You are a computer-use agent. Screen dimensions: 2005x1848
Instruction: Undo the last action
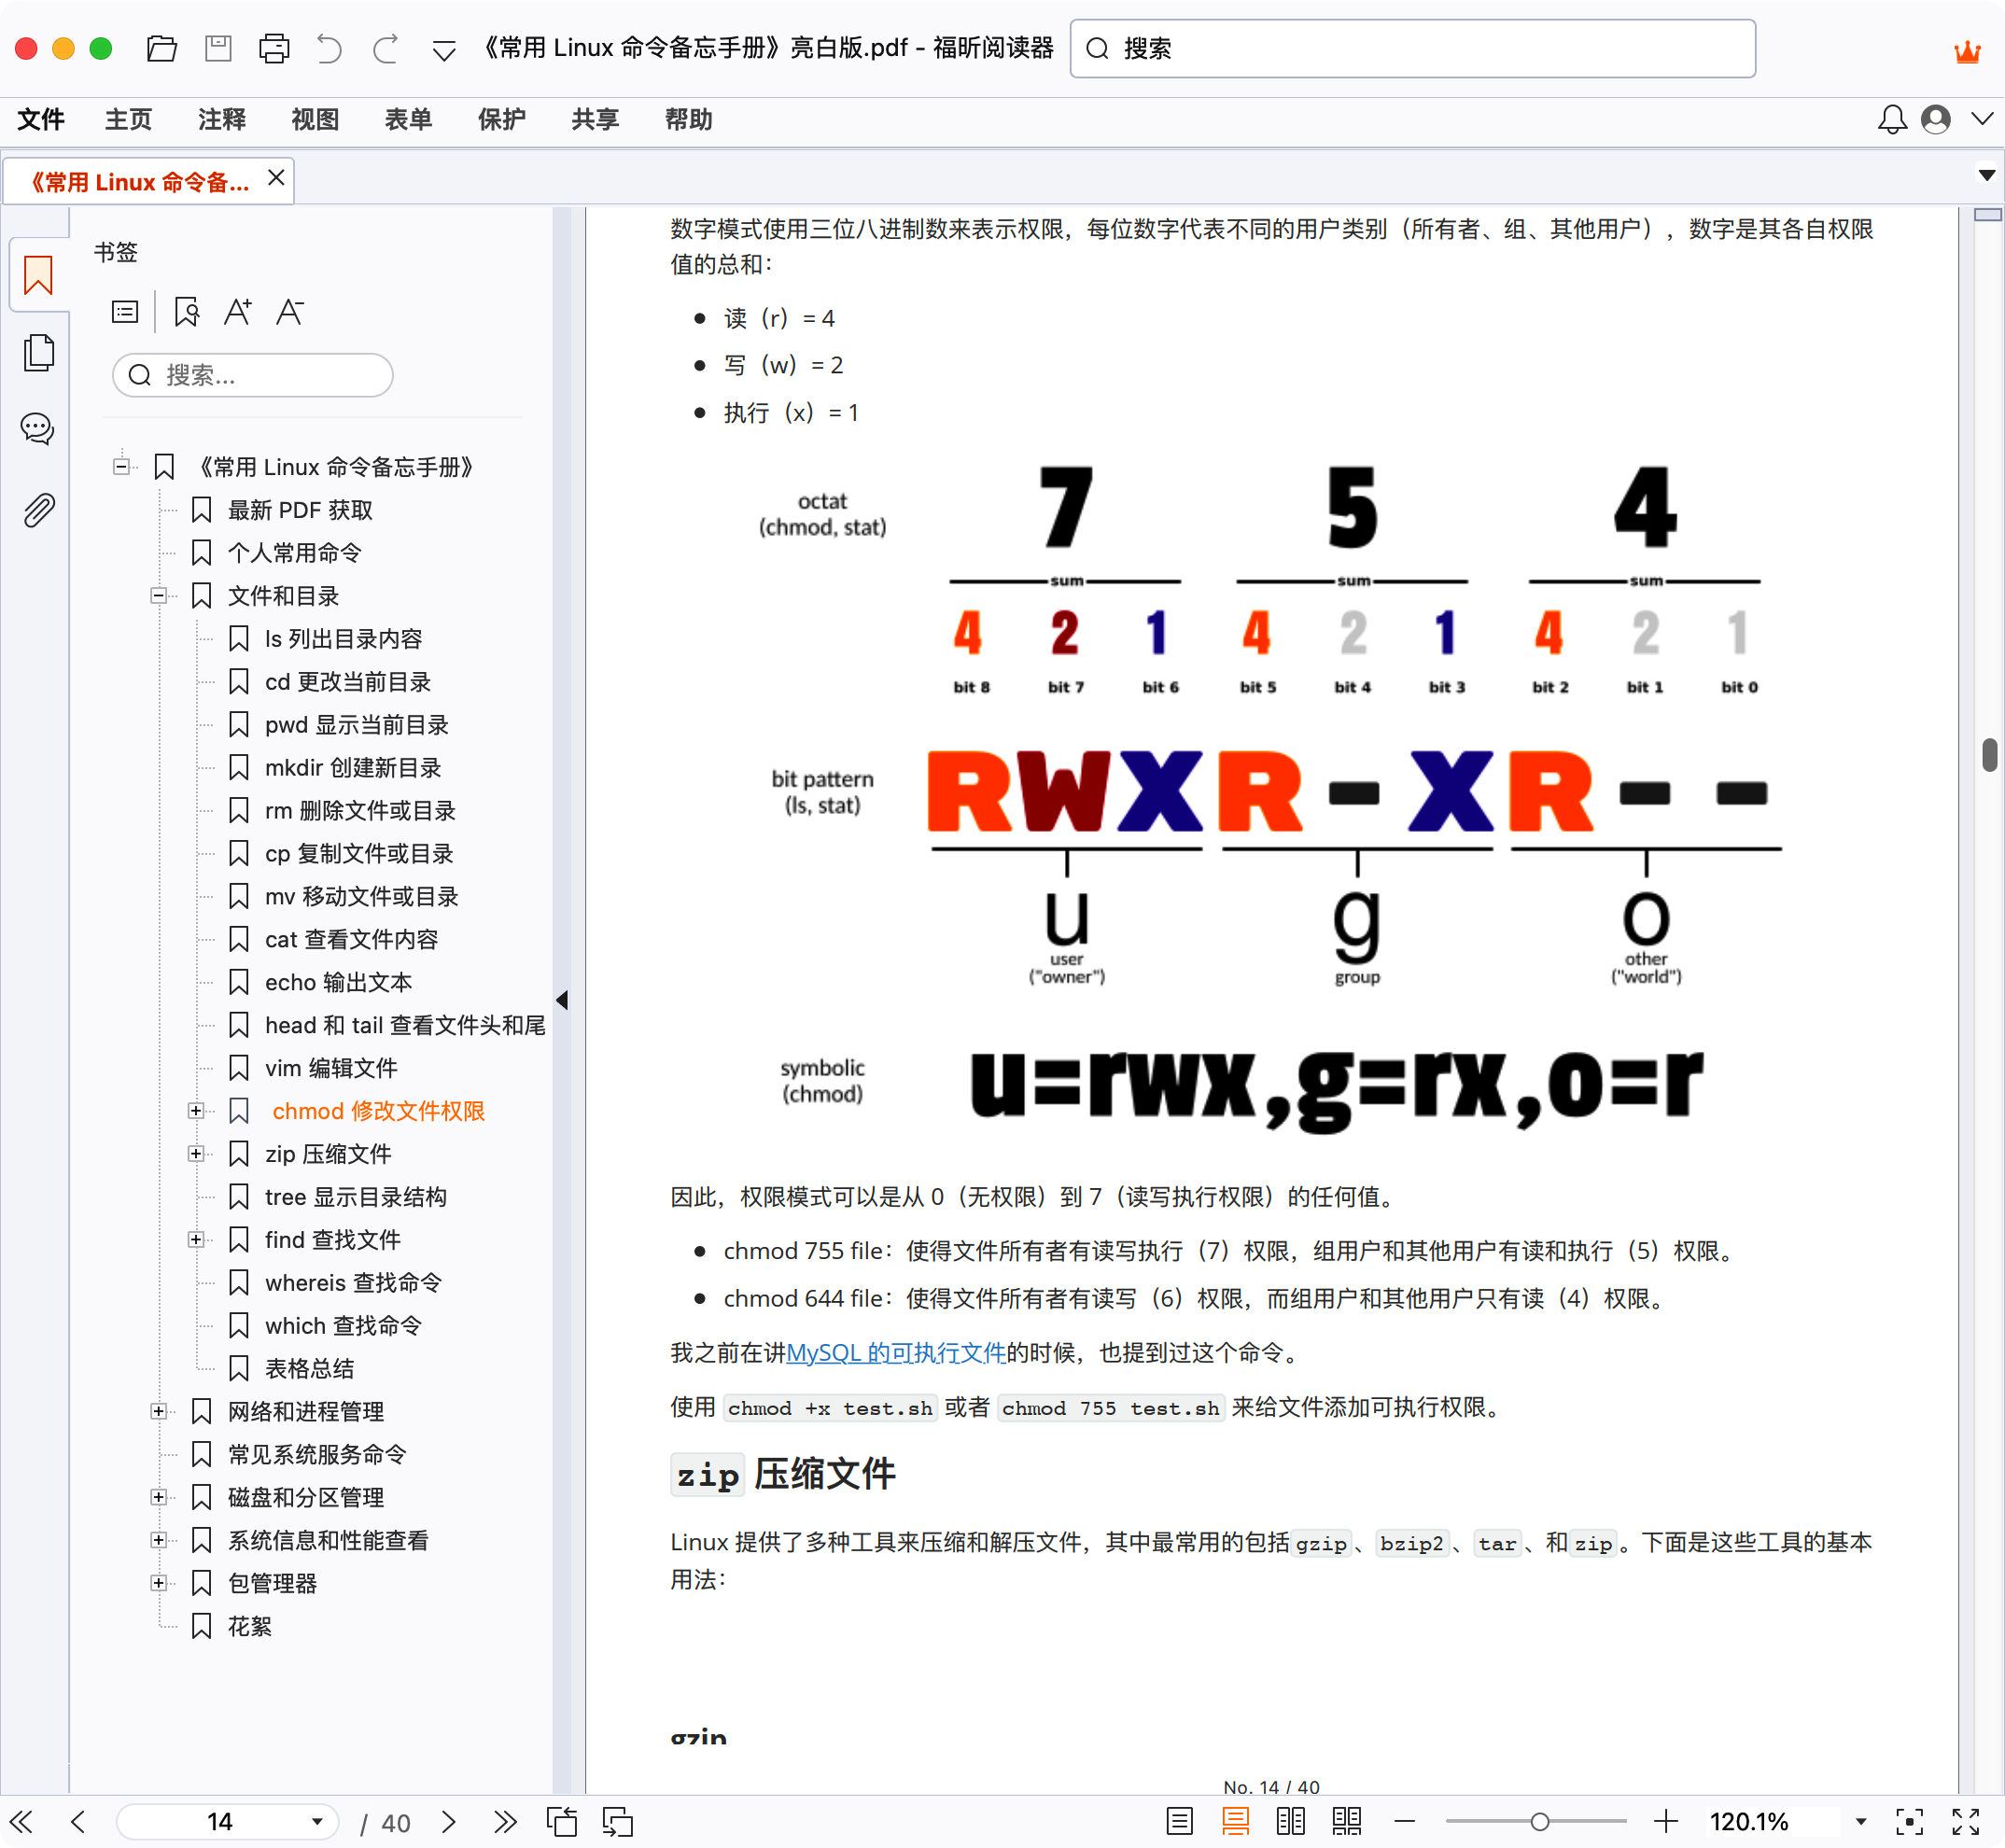(x=330, y=48)
